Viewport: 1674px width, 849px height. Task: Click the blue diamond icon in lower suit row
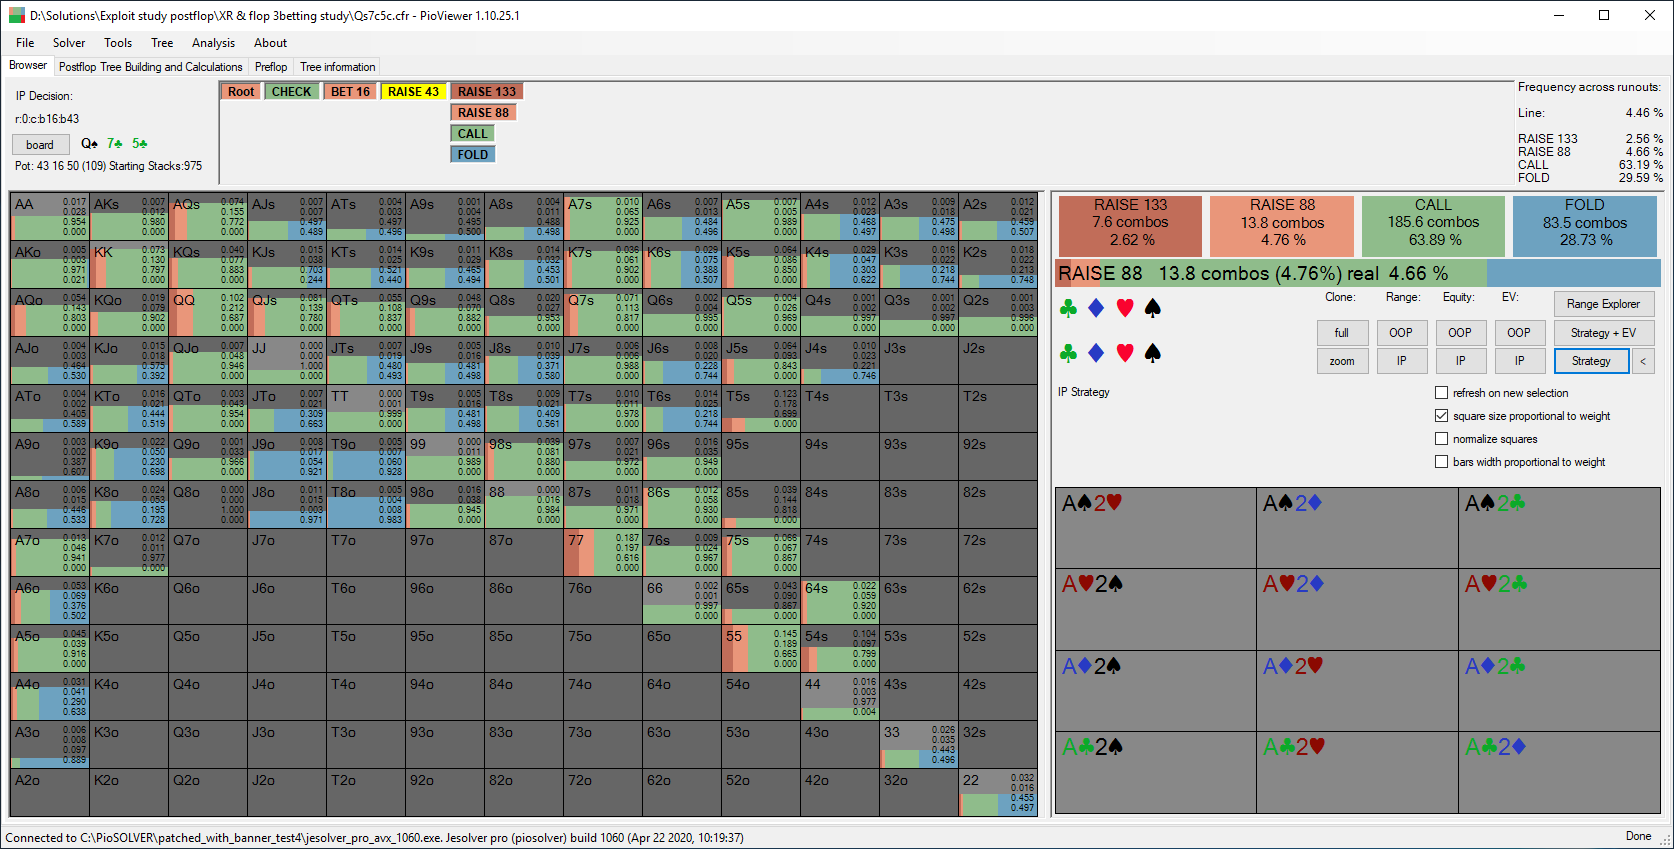tap(1096, 353)
